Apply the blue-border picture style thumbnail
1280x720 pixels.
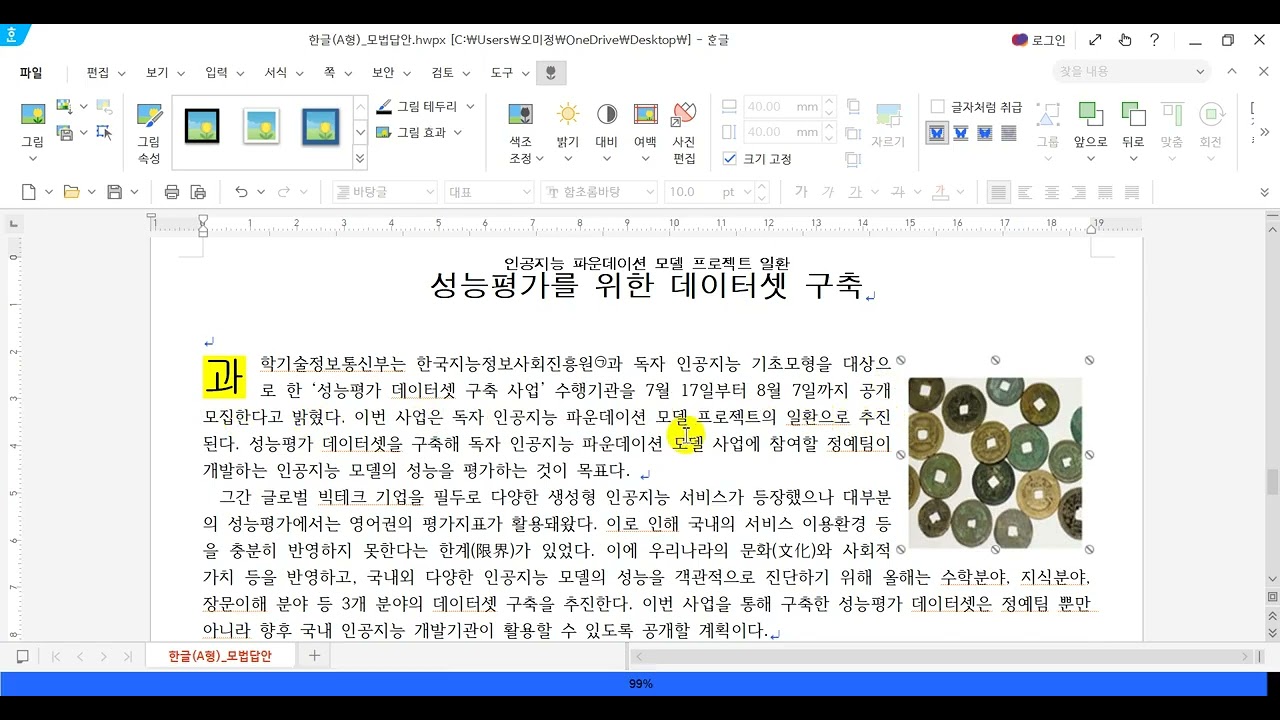pyautogui.click(x=321, y=126)
